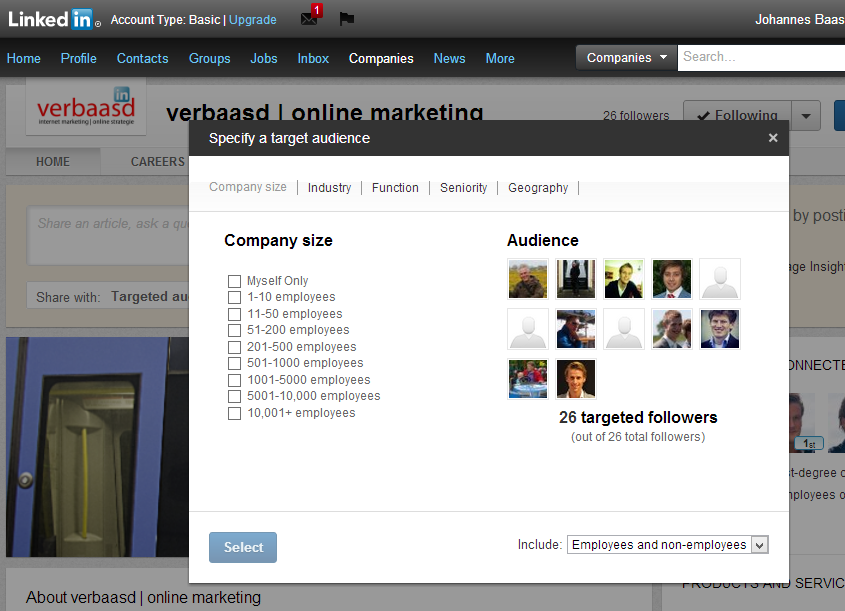
Task: Open the Seniority tab
Action: [463, 188]
